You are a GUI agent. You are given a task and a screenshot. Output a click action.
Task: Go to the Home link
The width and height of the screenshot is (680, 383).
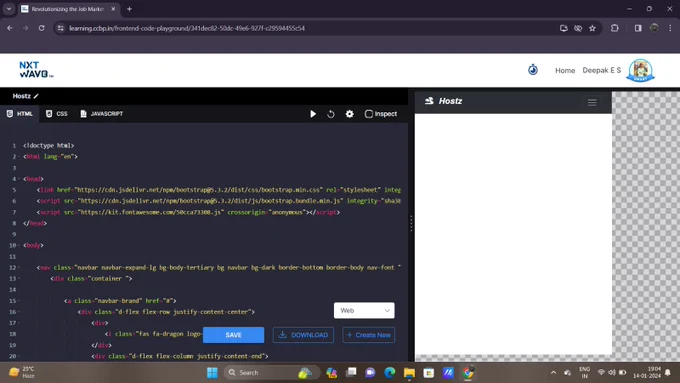[565, 70]
